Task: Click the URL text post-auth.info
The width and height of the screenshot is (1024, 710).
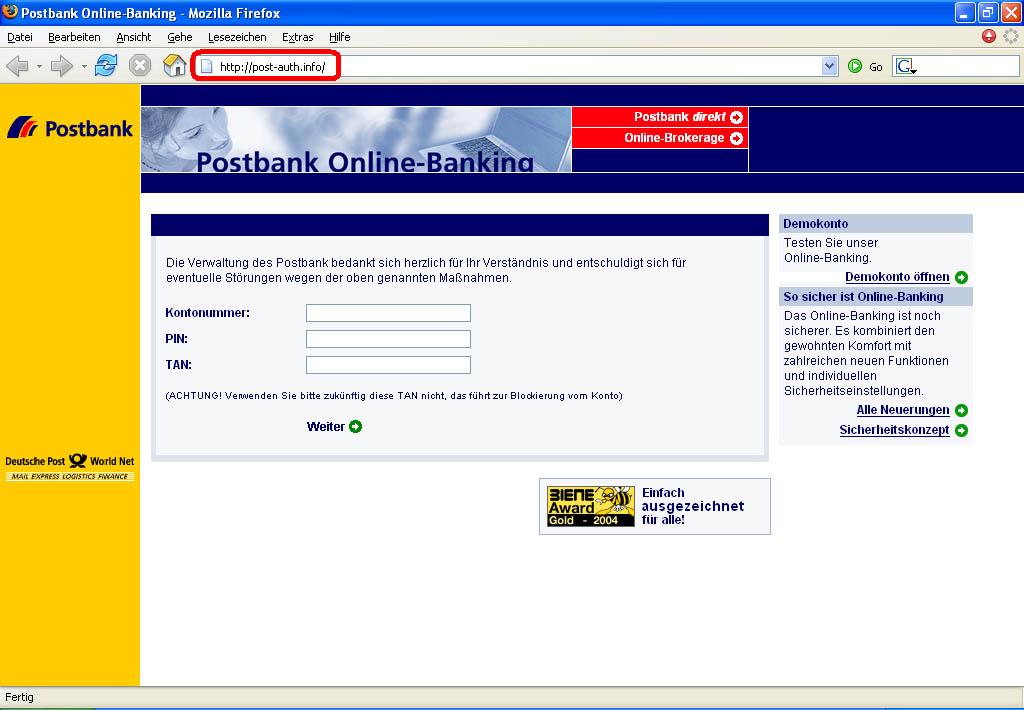Action: [x=272, y=67]
